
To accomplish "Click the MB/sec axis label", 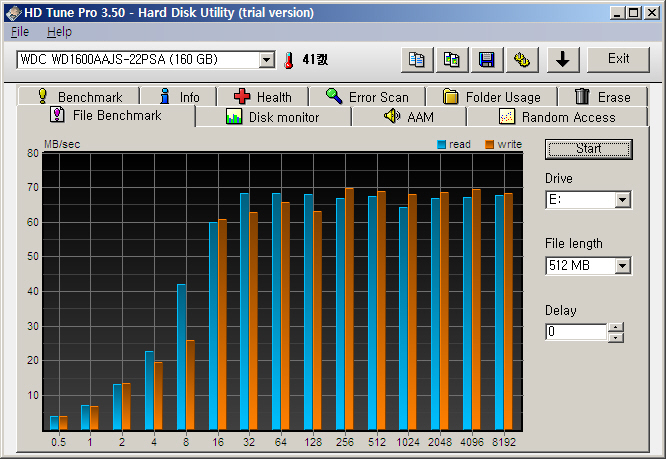I will point(62,144).
